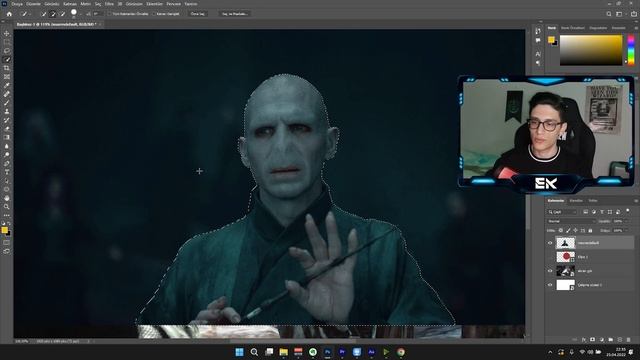
Task: Open the layer filter type dropdown
Action: click(563, 212)
